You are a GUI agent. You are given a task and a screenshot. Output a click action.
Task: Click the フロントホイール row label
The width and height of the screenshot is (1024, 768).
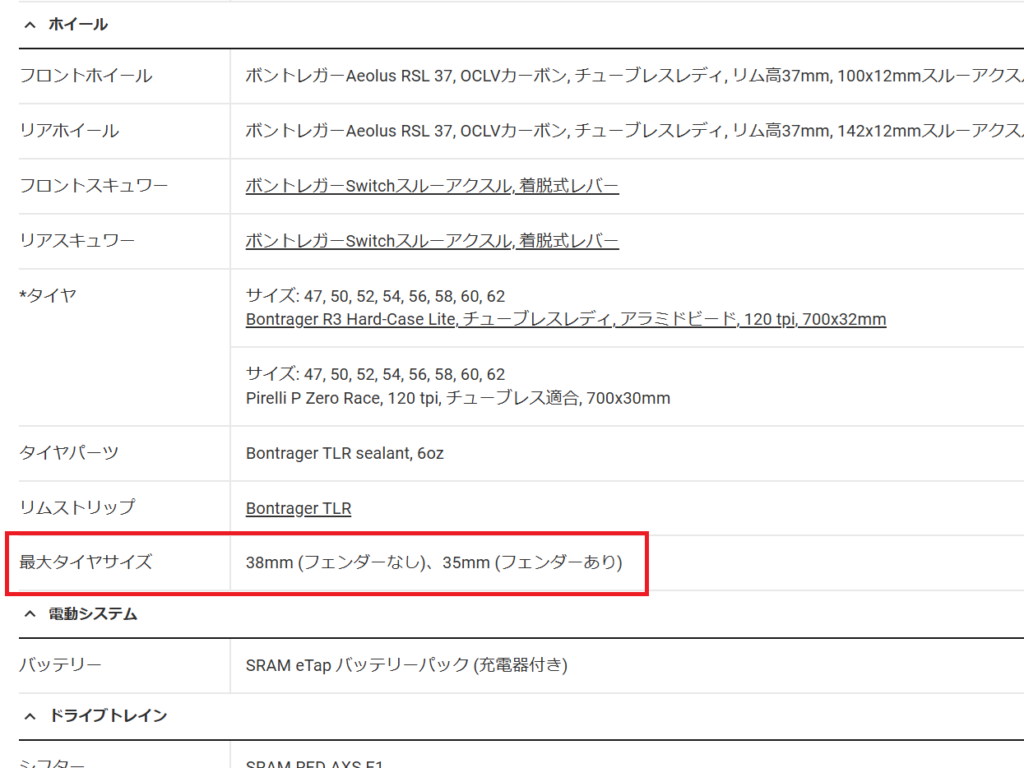click(86, 76)
